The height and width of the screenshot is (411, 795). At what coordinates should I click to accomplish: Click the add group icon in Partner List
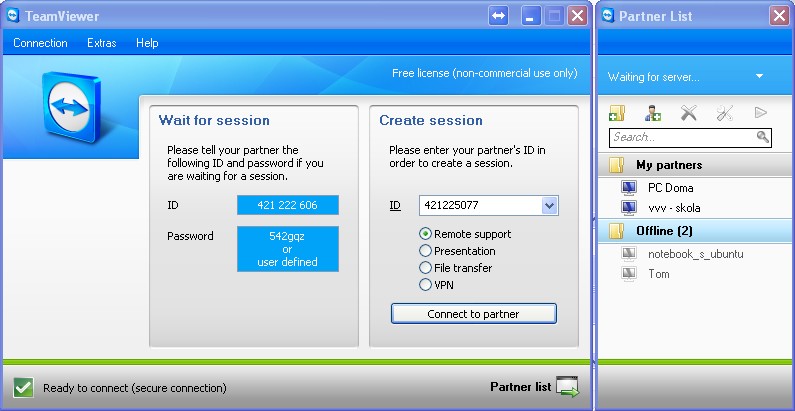[617, 113]
